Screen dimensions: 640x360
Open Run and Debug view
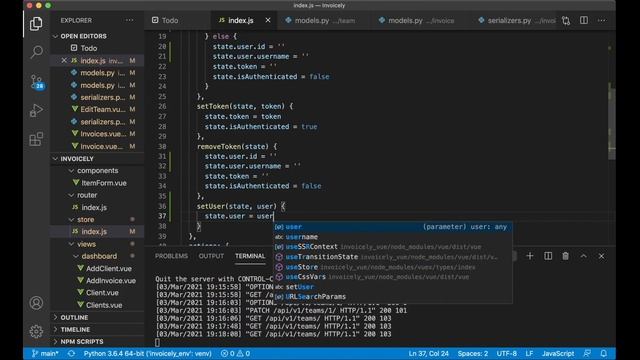[x=36, y=110]
